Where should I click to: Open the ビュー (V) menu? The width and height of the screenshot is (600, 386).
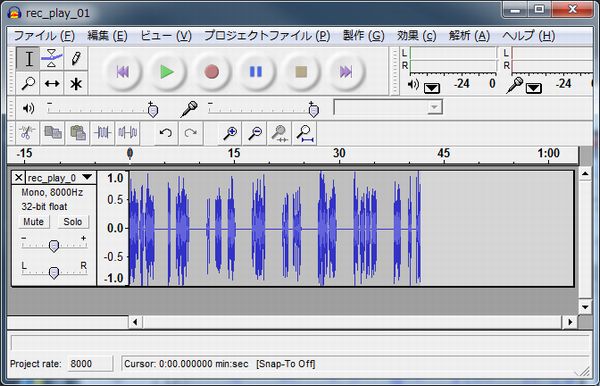tap(166, 36)
